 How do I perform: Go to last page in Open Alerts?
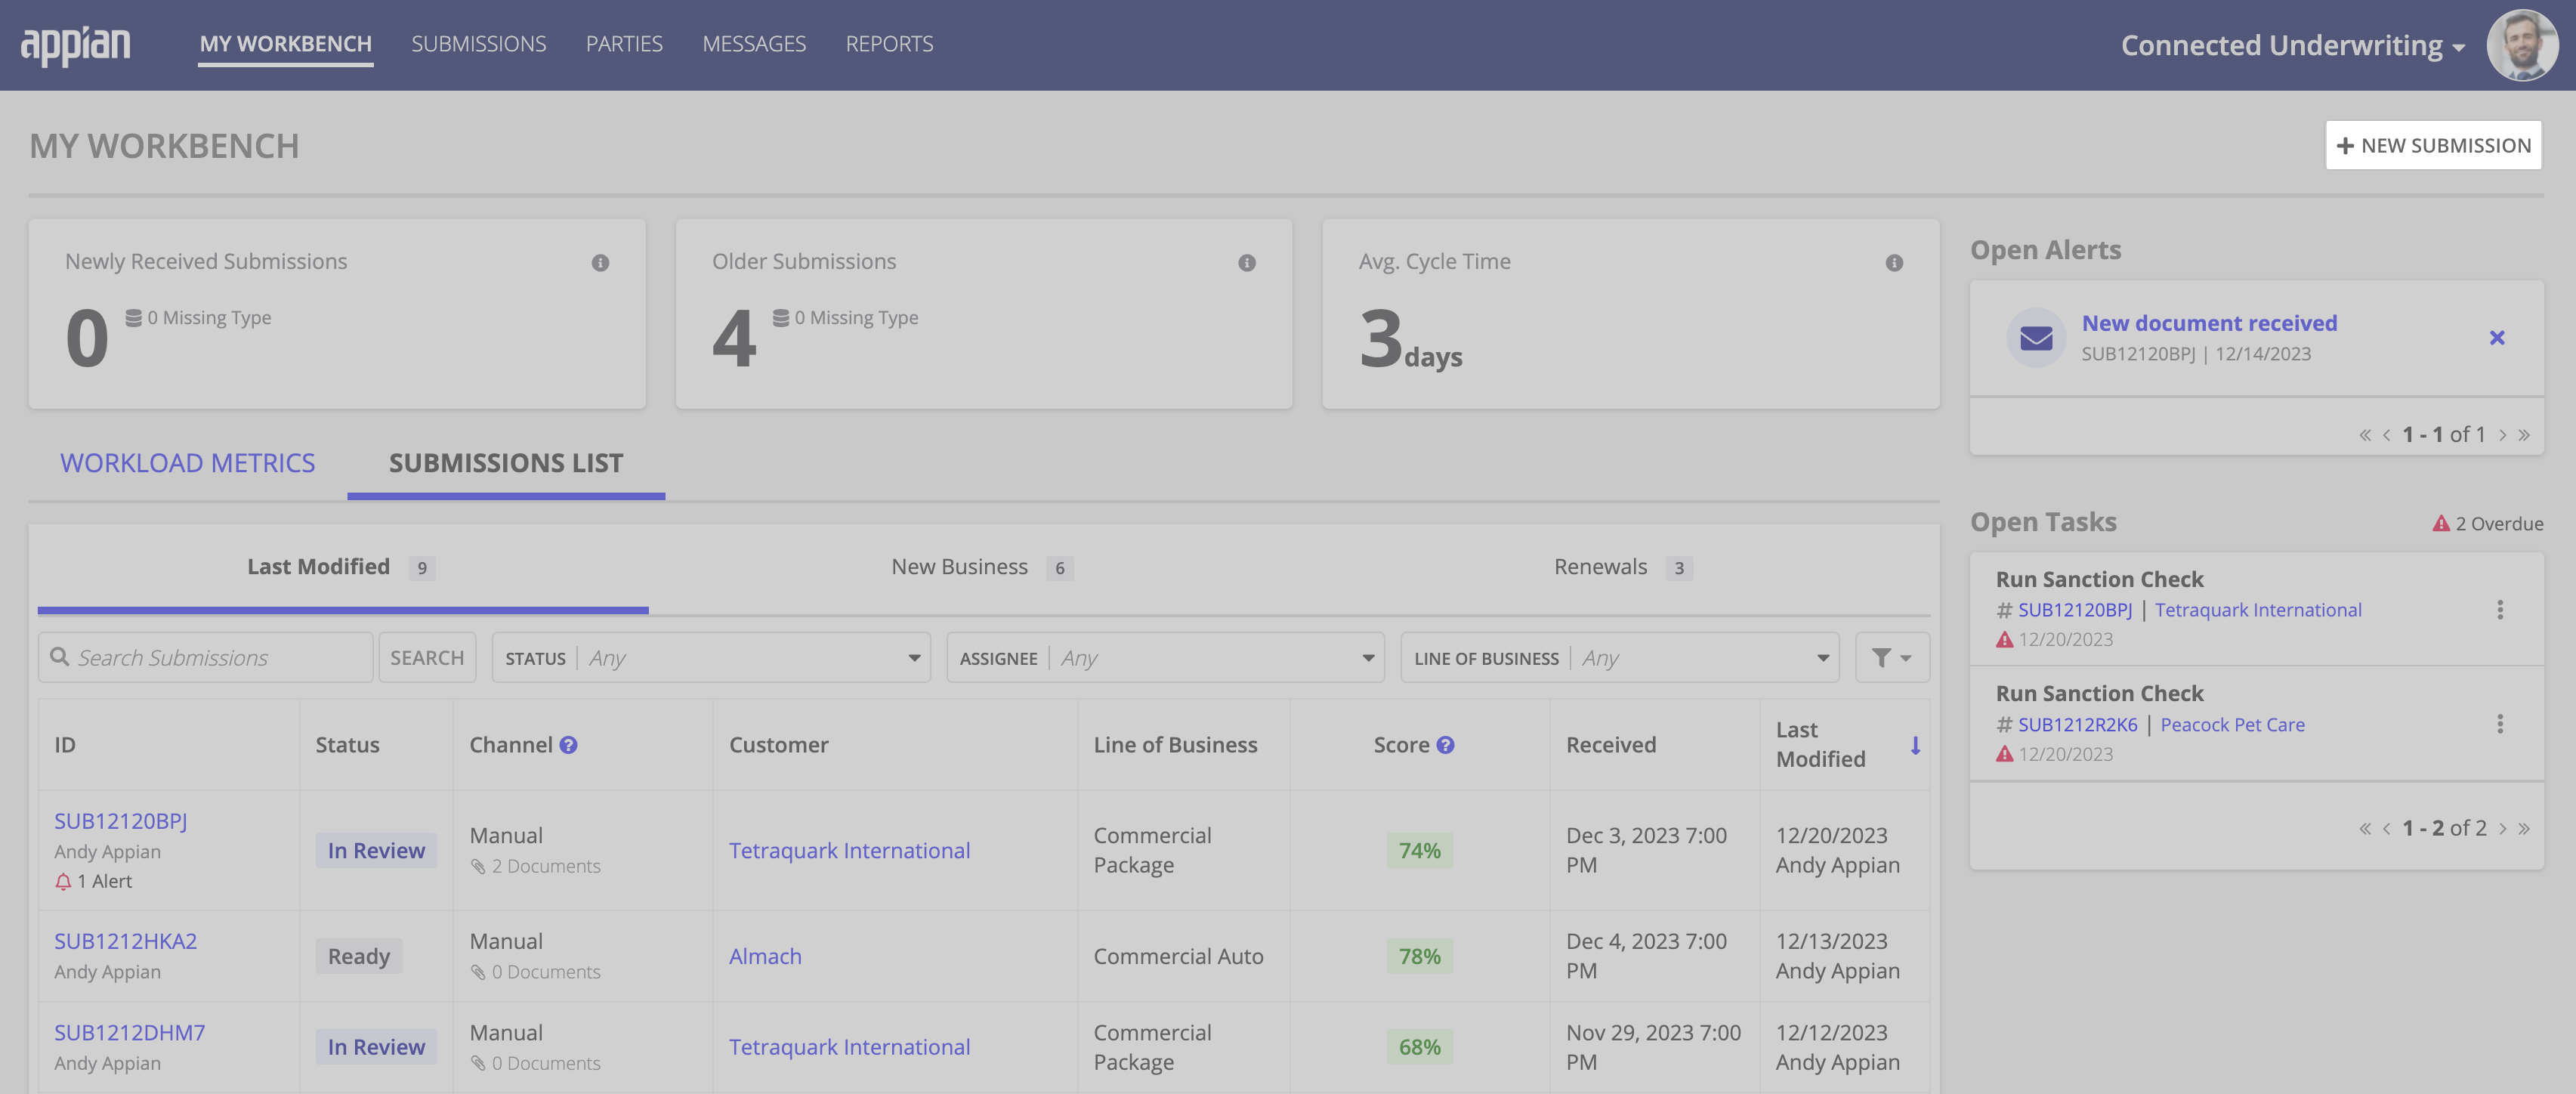2524,435
